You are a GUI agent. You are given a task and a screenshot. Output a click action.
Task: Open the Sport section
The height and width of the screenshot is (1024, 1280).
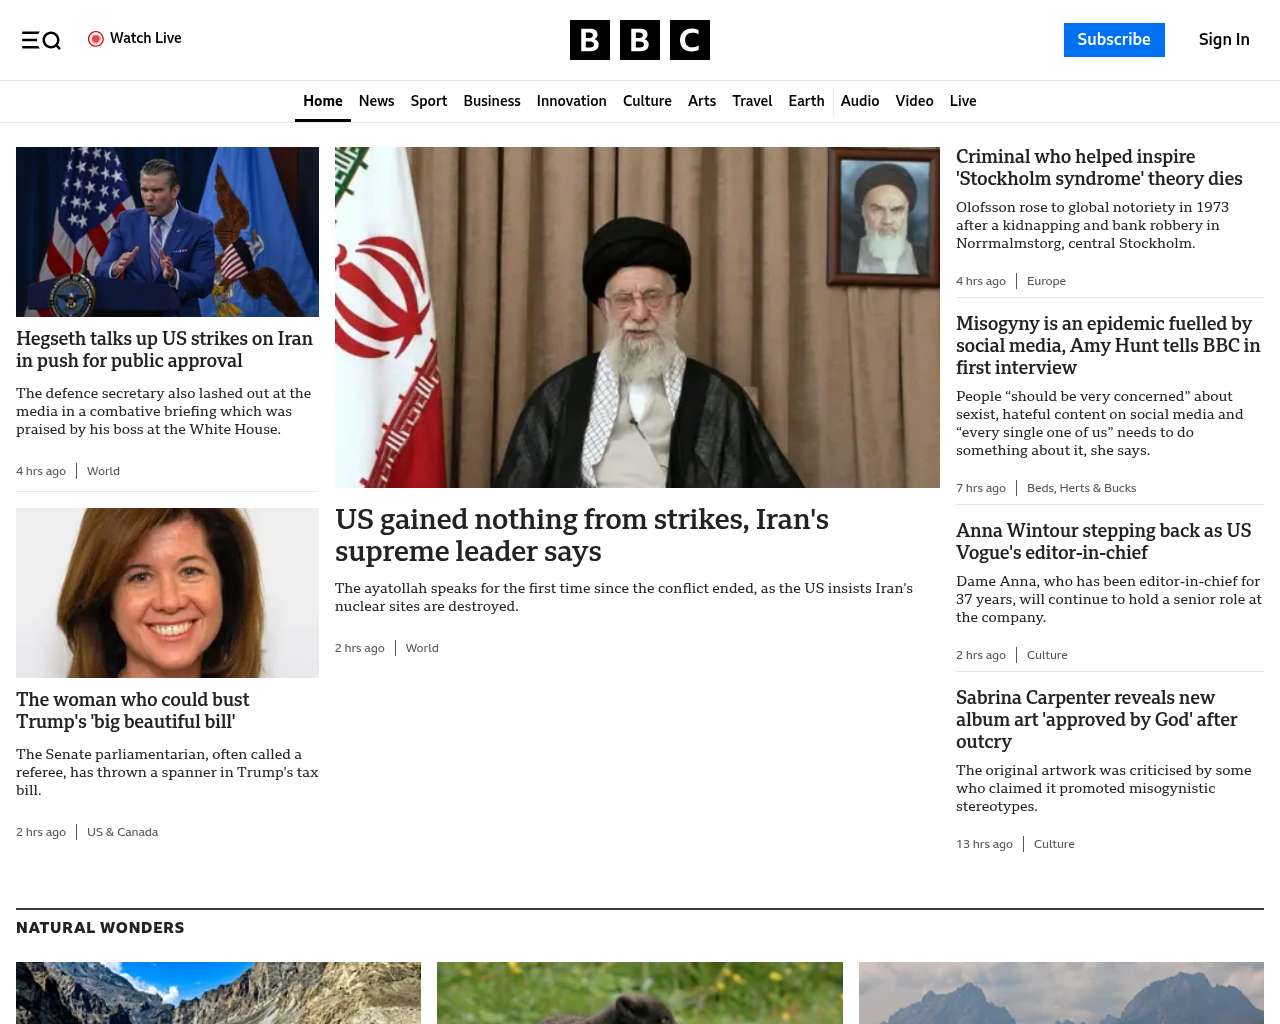coord(429,101)
